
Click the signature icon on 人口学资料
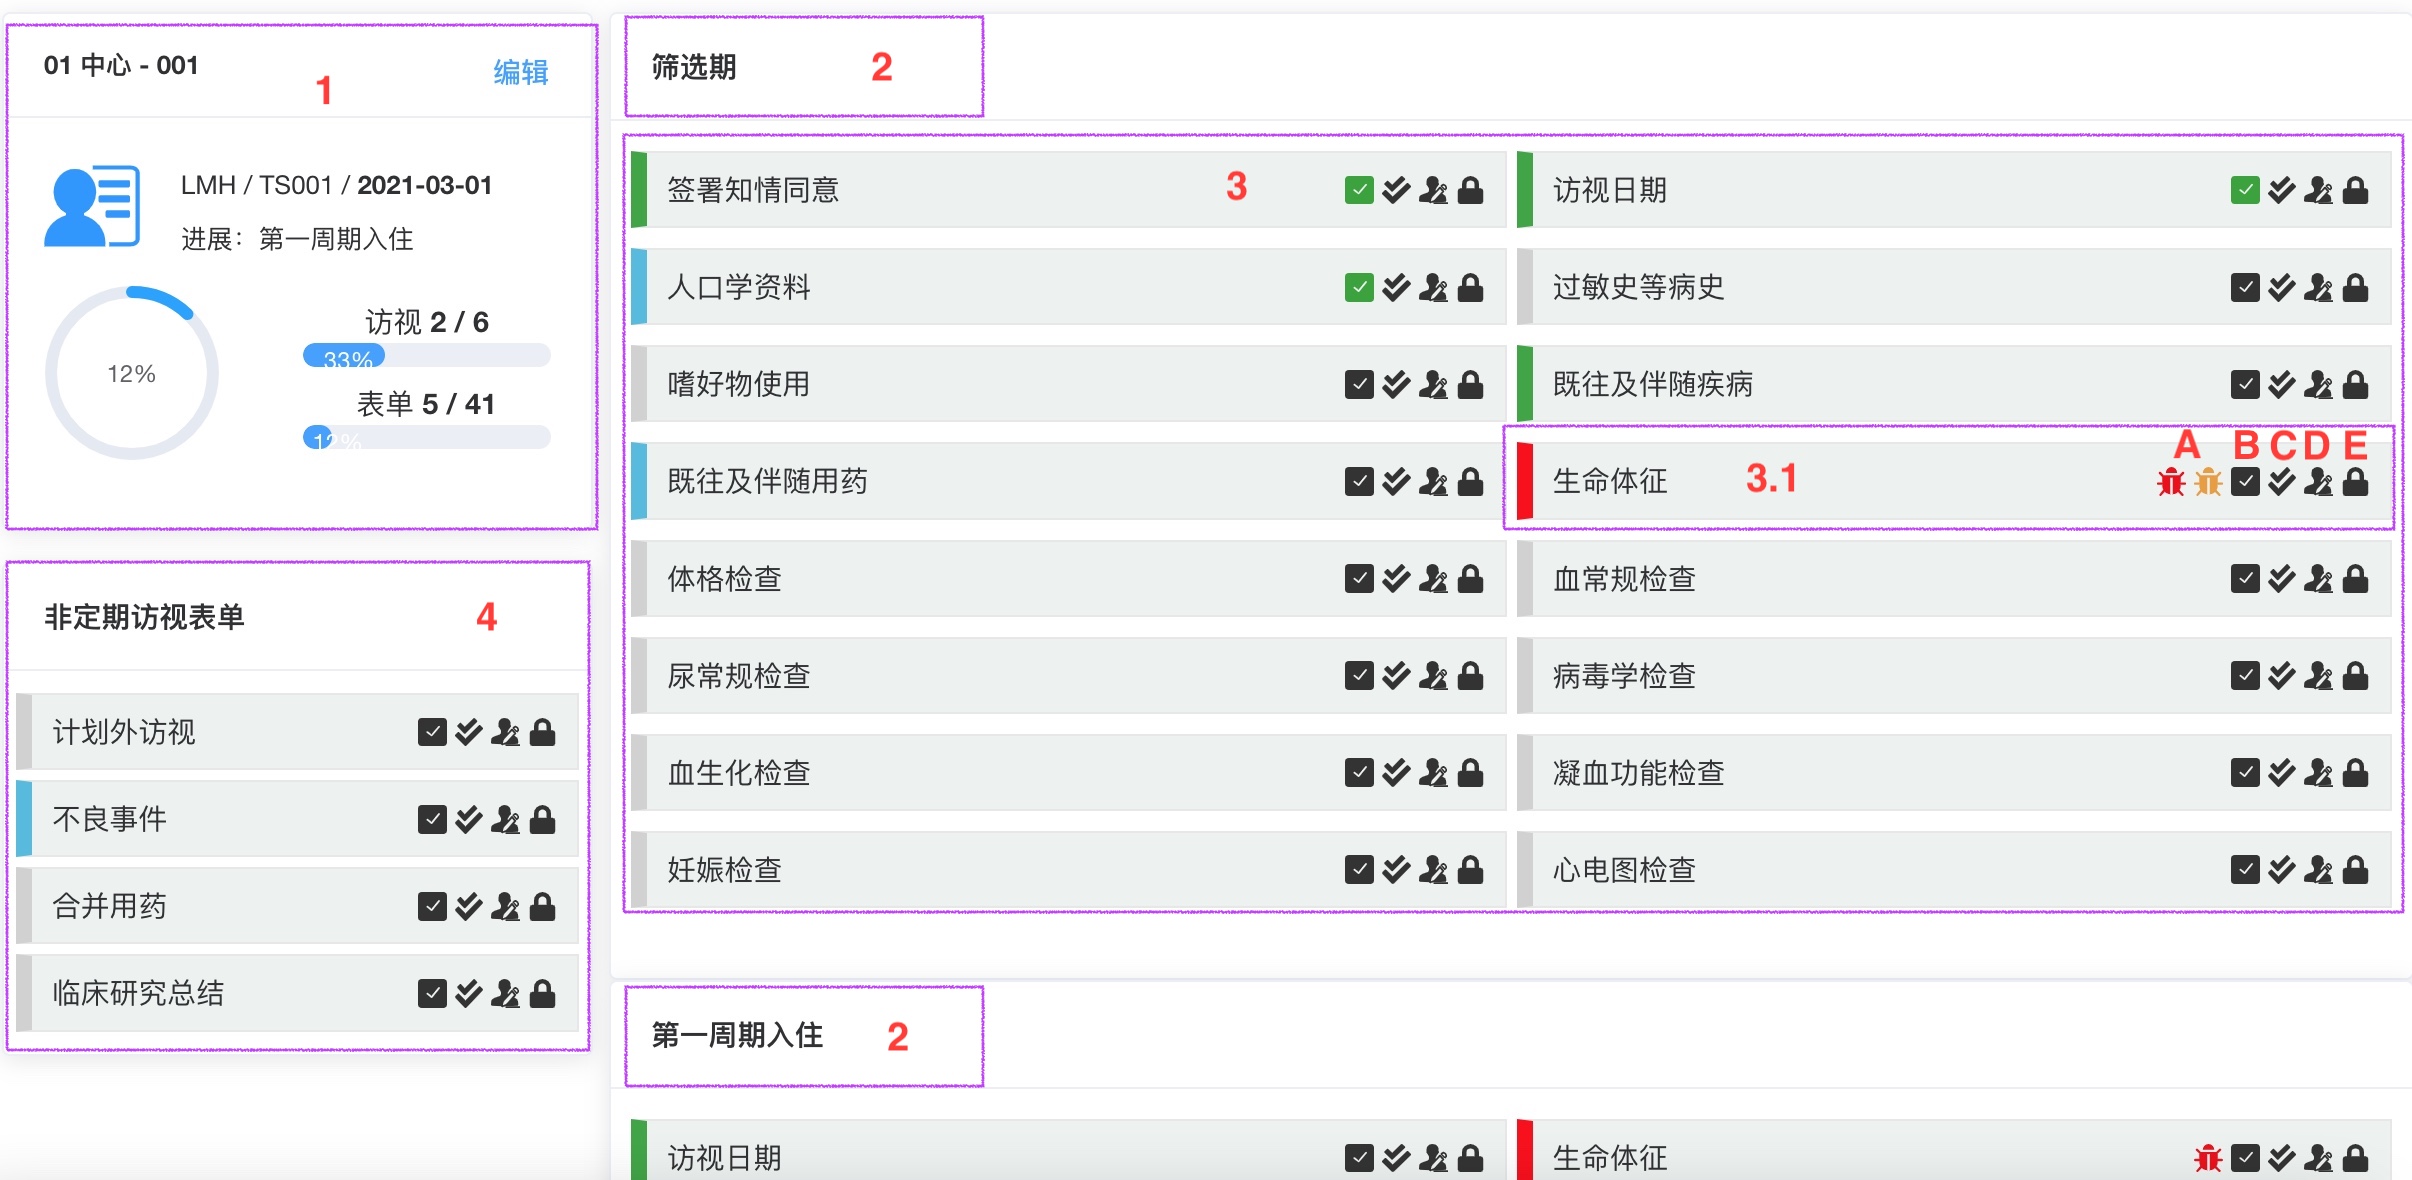click(1433, 288)
